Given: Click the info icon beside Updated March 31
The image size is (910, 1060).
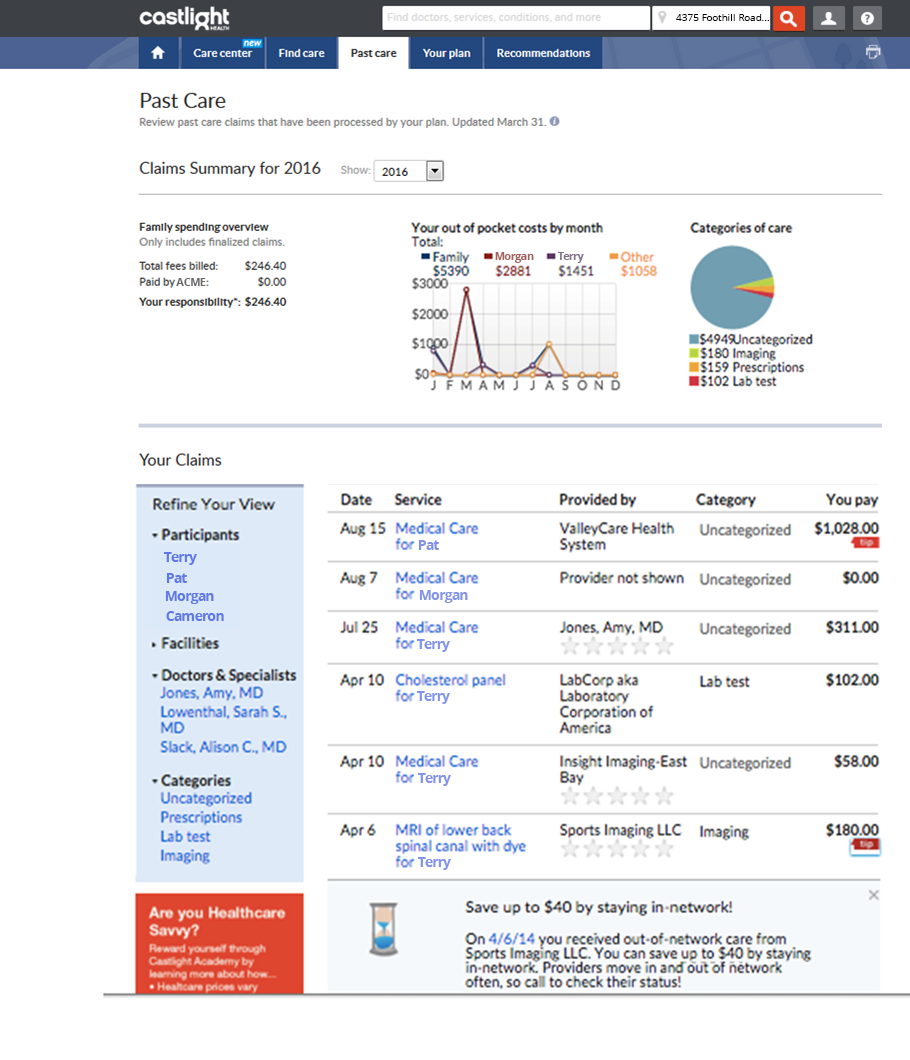Looking at the screenshot, I should coord(555,122).
